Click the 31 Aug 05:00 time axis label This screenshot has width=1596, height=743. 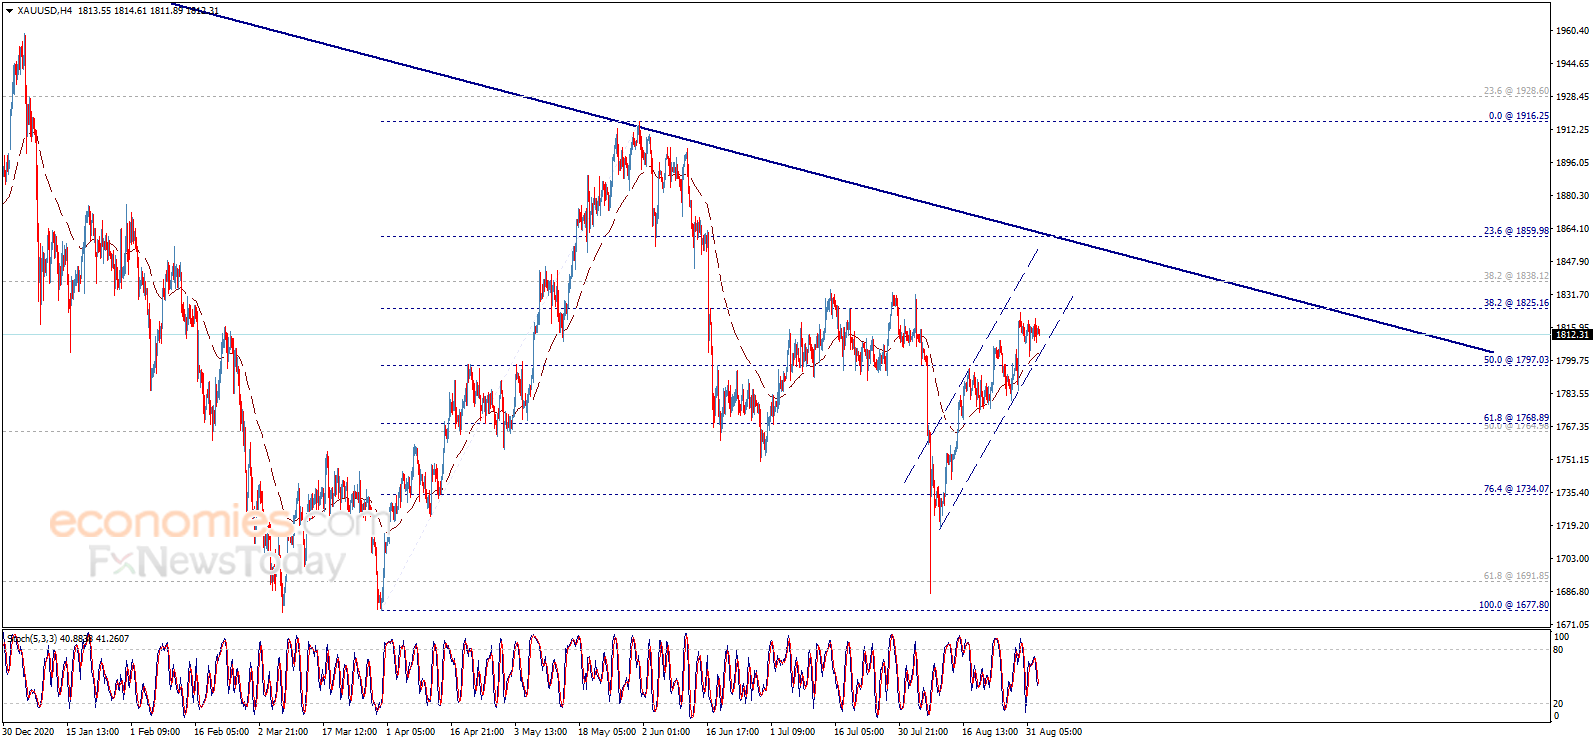pos(1053,732)
